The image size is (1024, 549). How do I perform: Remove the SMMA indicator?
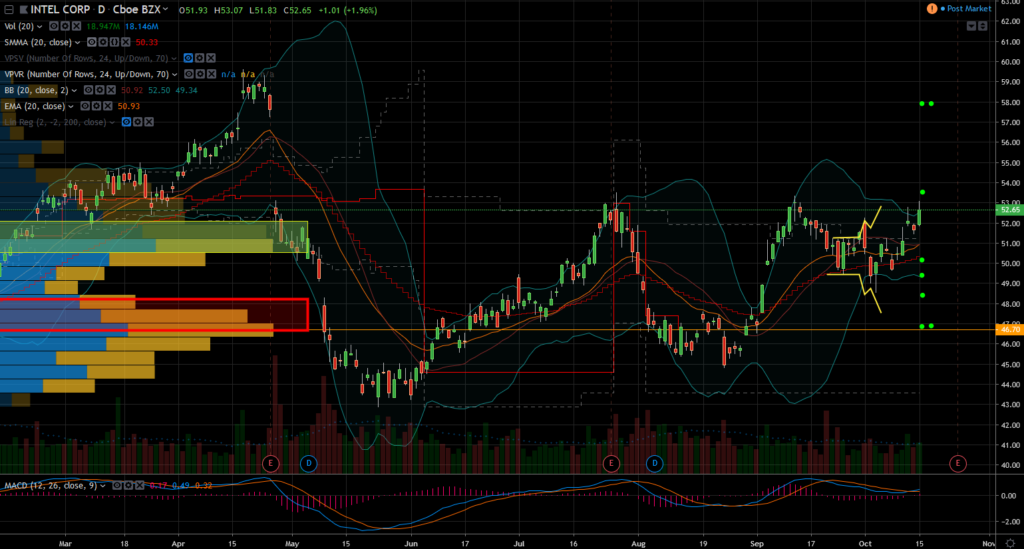coord(125,42)
